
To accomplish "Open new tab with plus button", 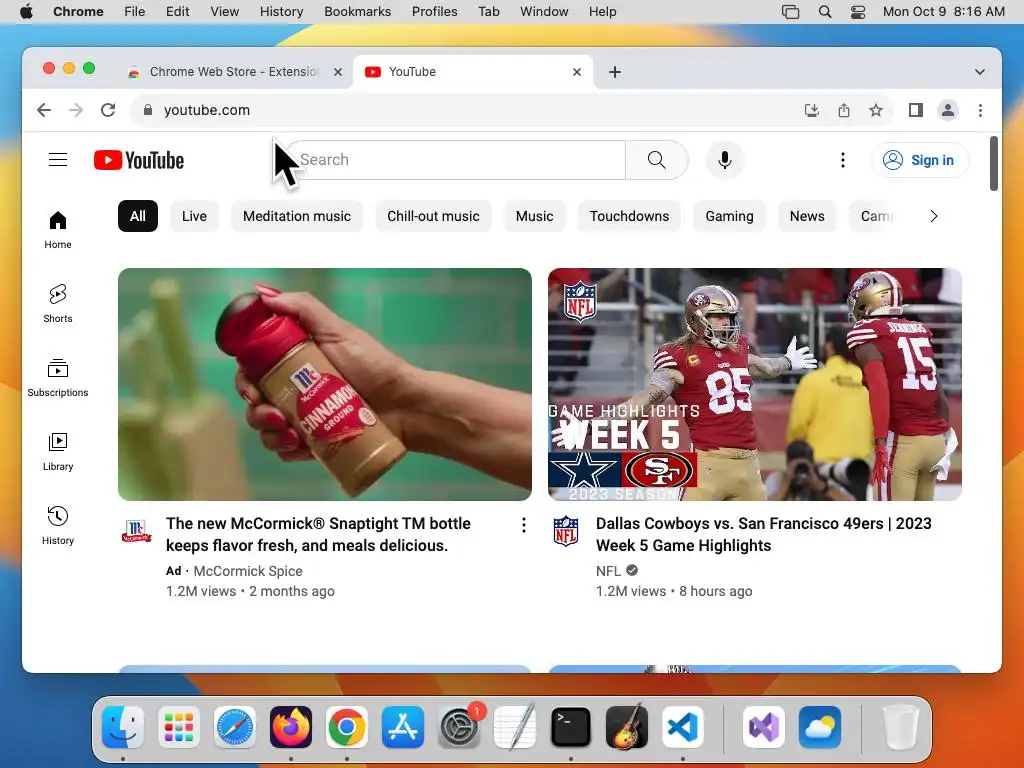I will [615, 72].
